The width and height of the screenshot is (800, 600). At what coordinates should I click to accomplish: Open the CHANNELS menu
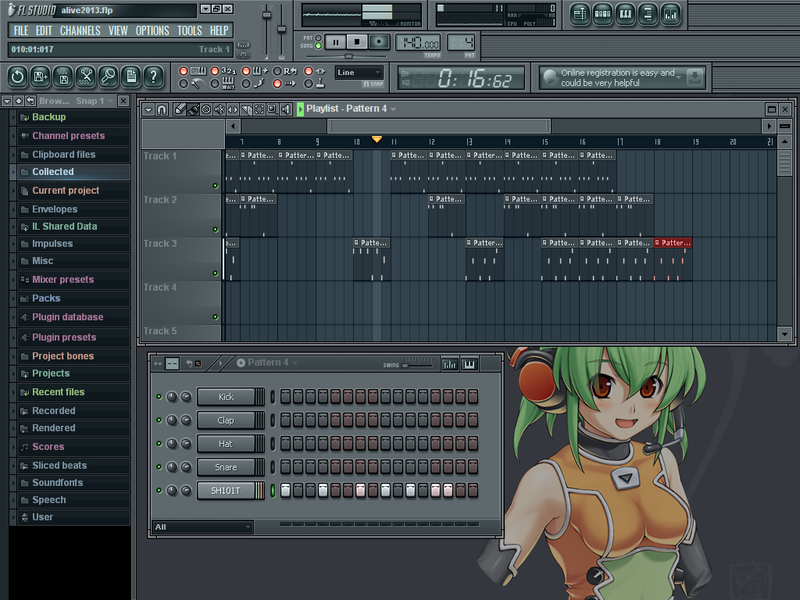tap(80, 31)
